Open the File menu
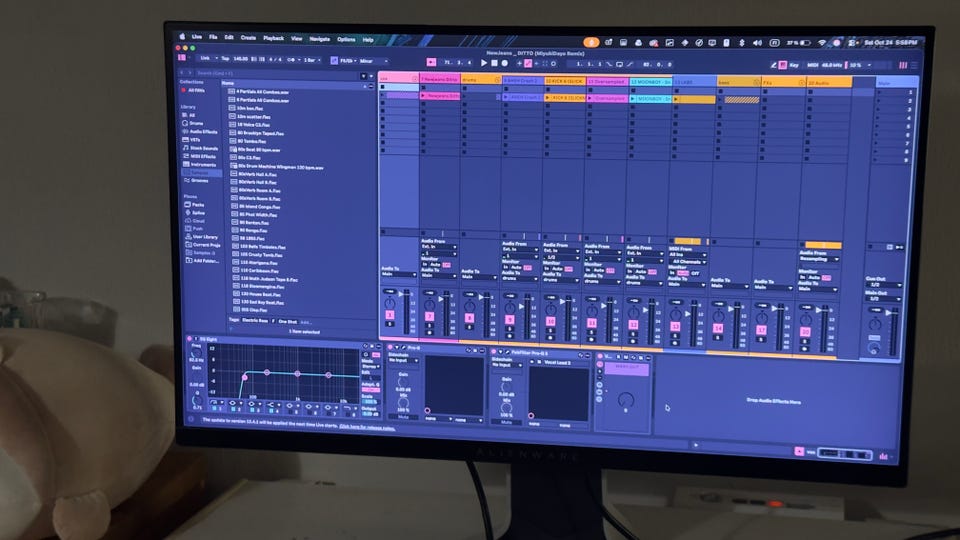The width and height of the screenshot is (960, 540). (x=213, y=37)
